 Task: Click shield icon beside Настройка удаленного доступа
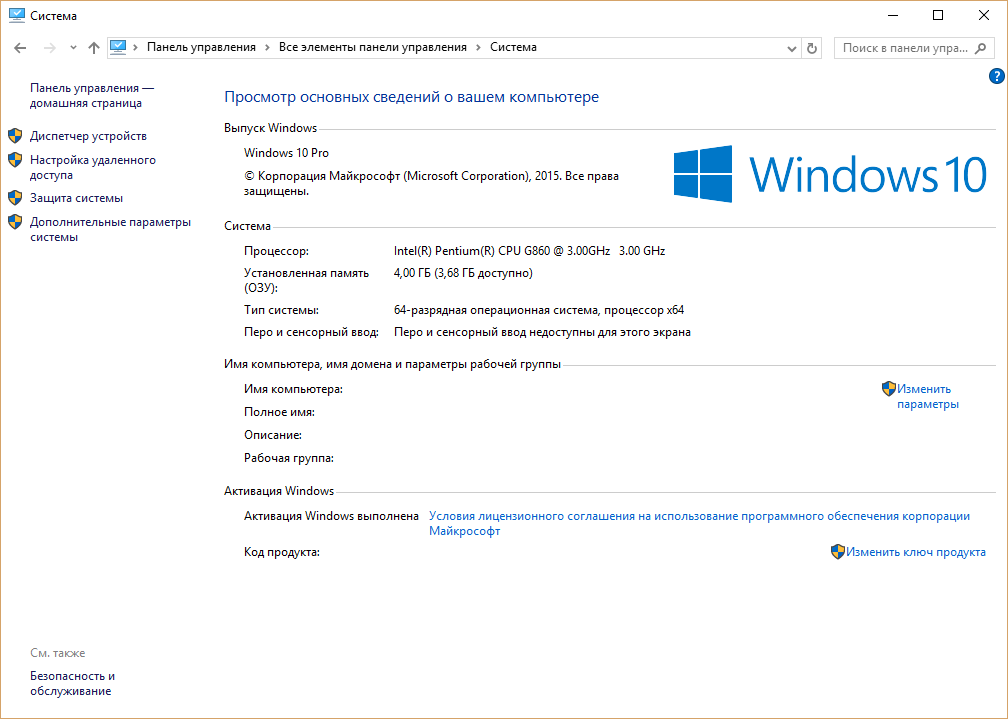coord(15,159)
